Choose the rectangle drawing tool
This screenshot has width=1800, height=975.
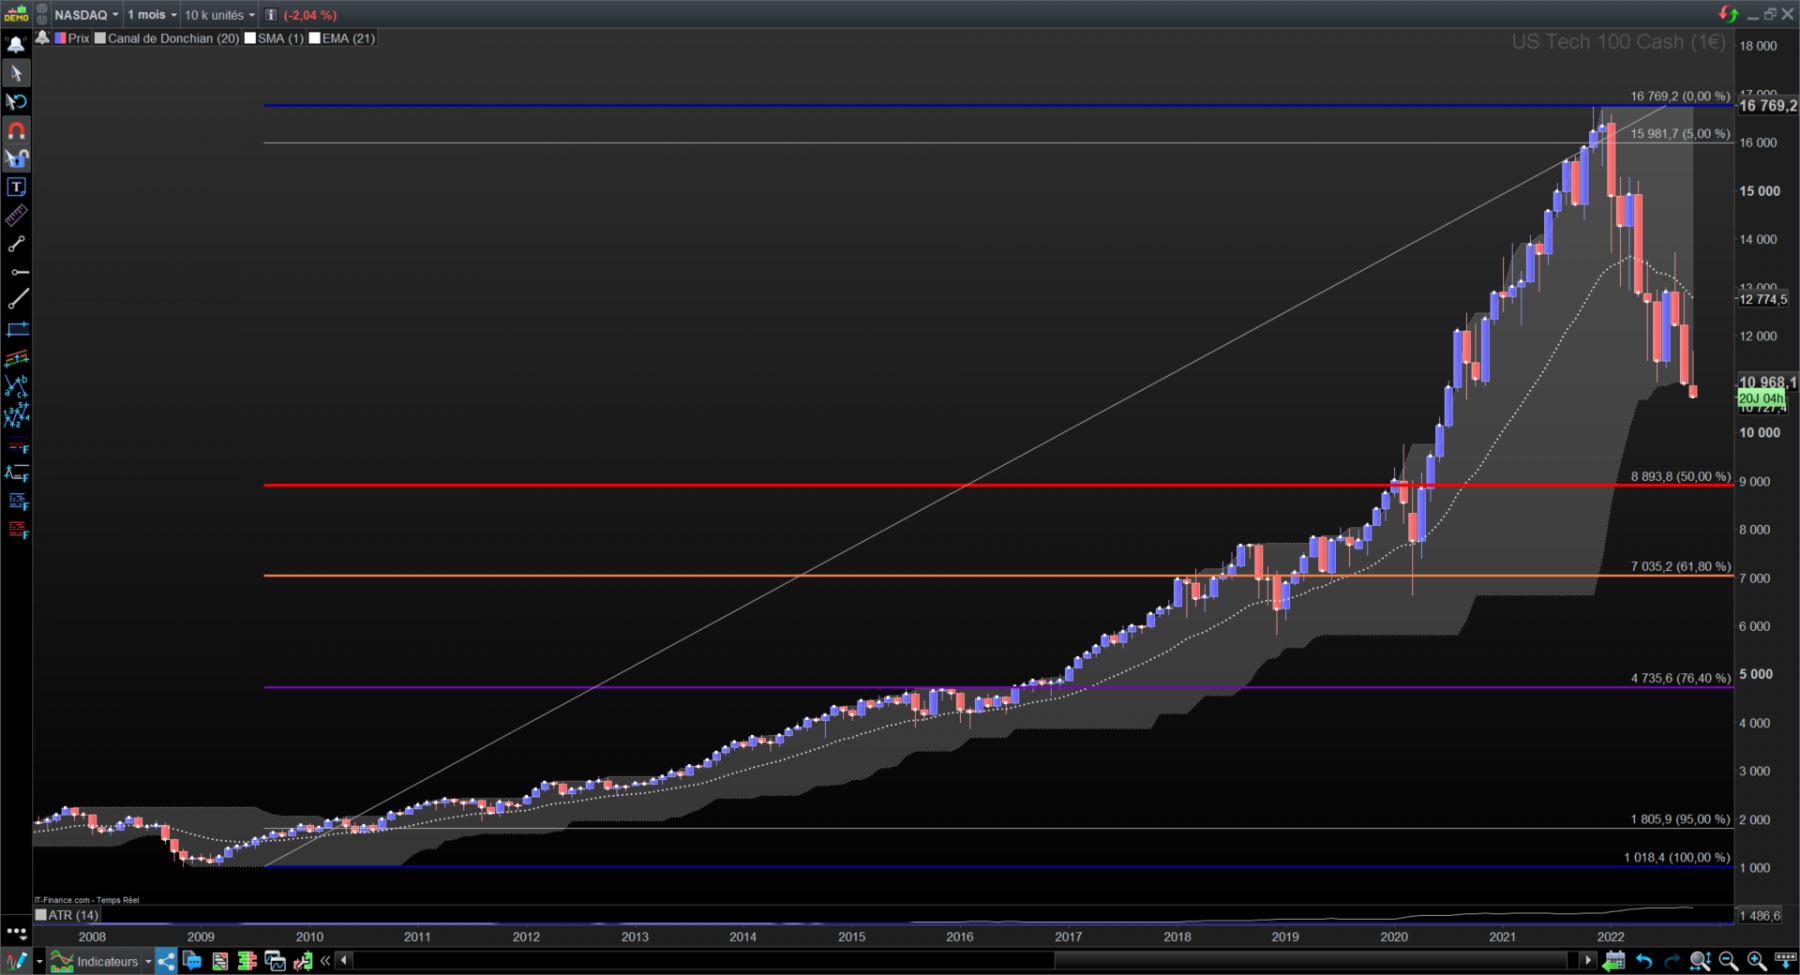[x=16, y=329]
